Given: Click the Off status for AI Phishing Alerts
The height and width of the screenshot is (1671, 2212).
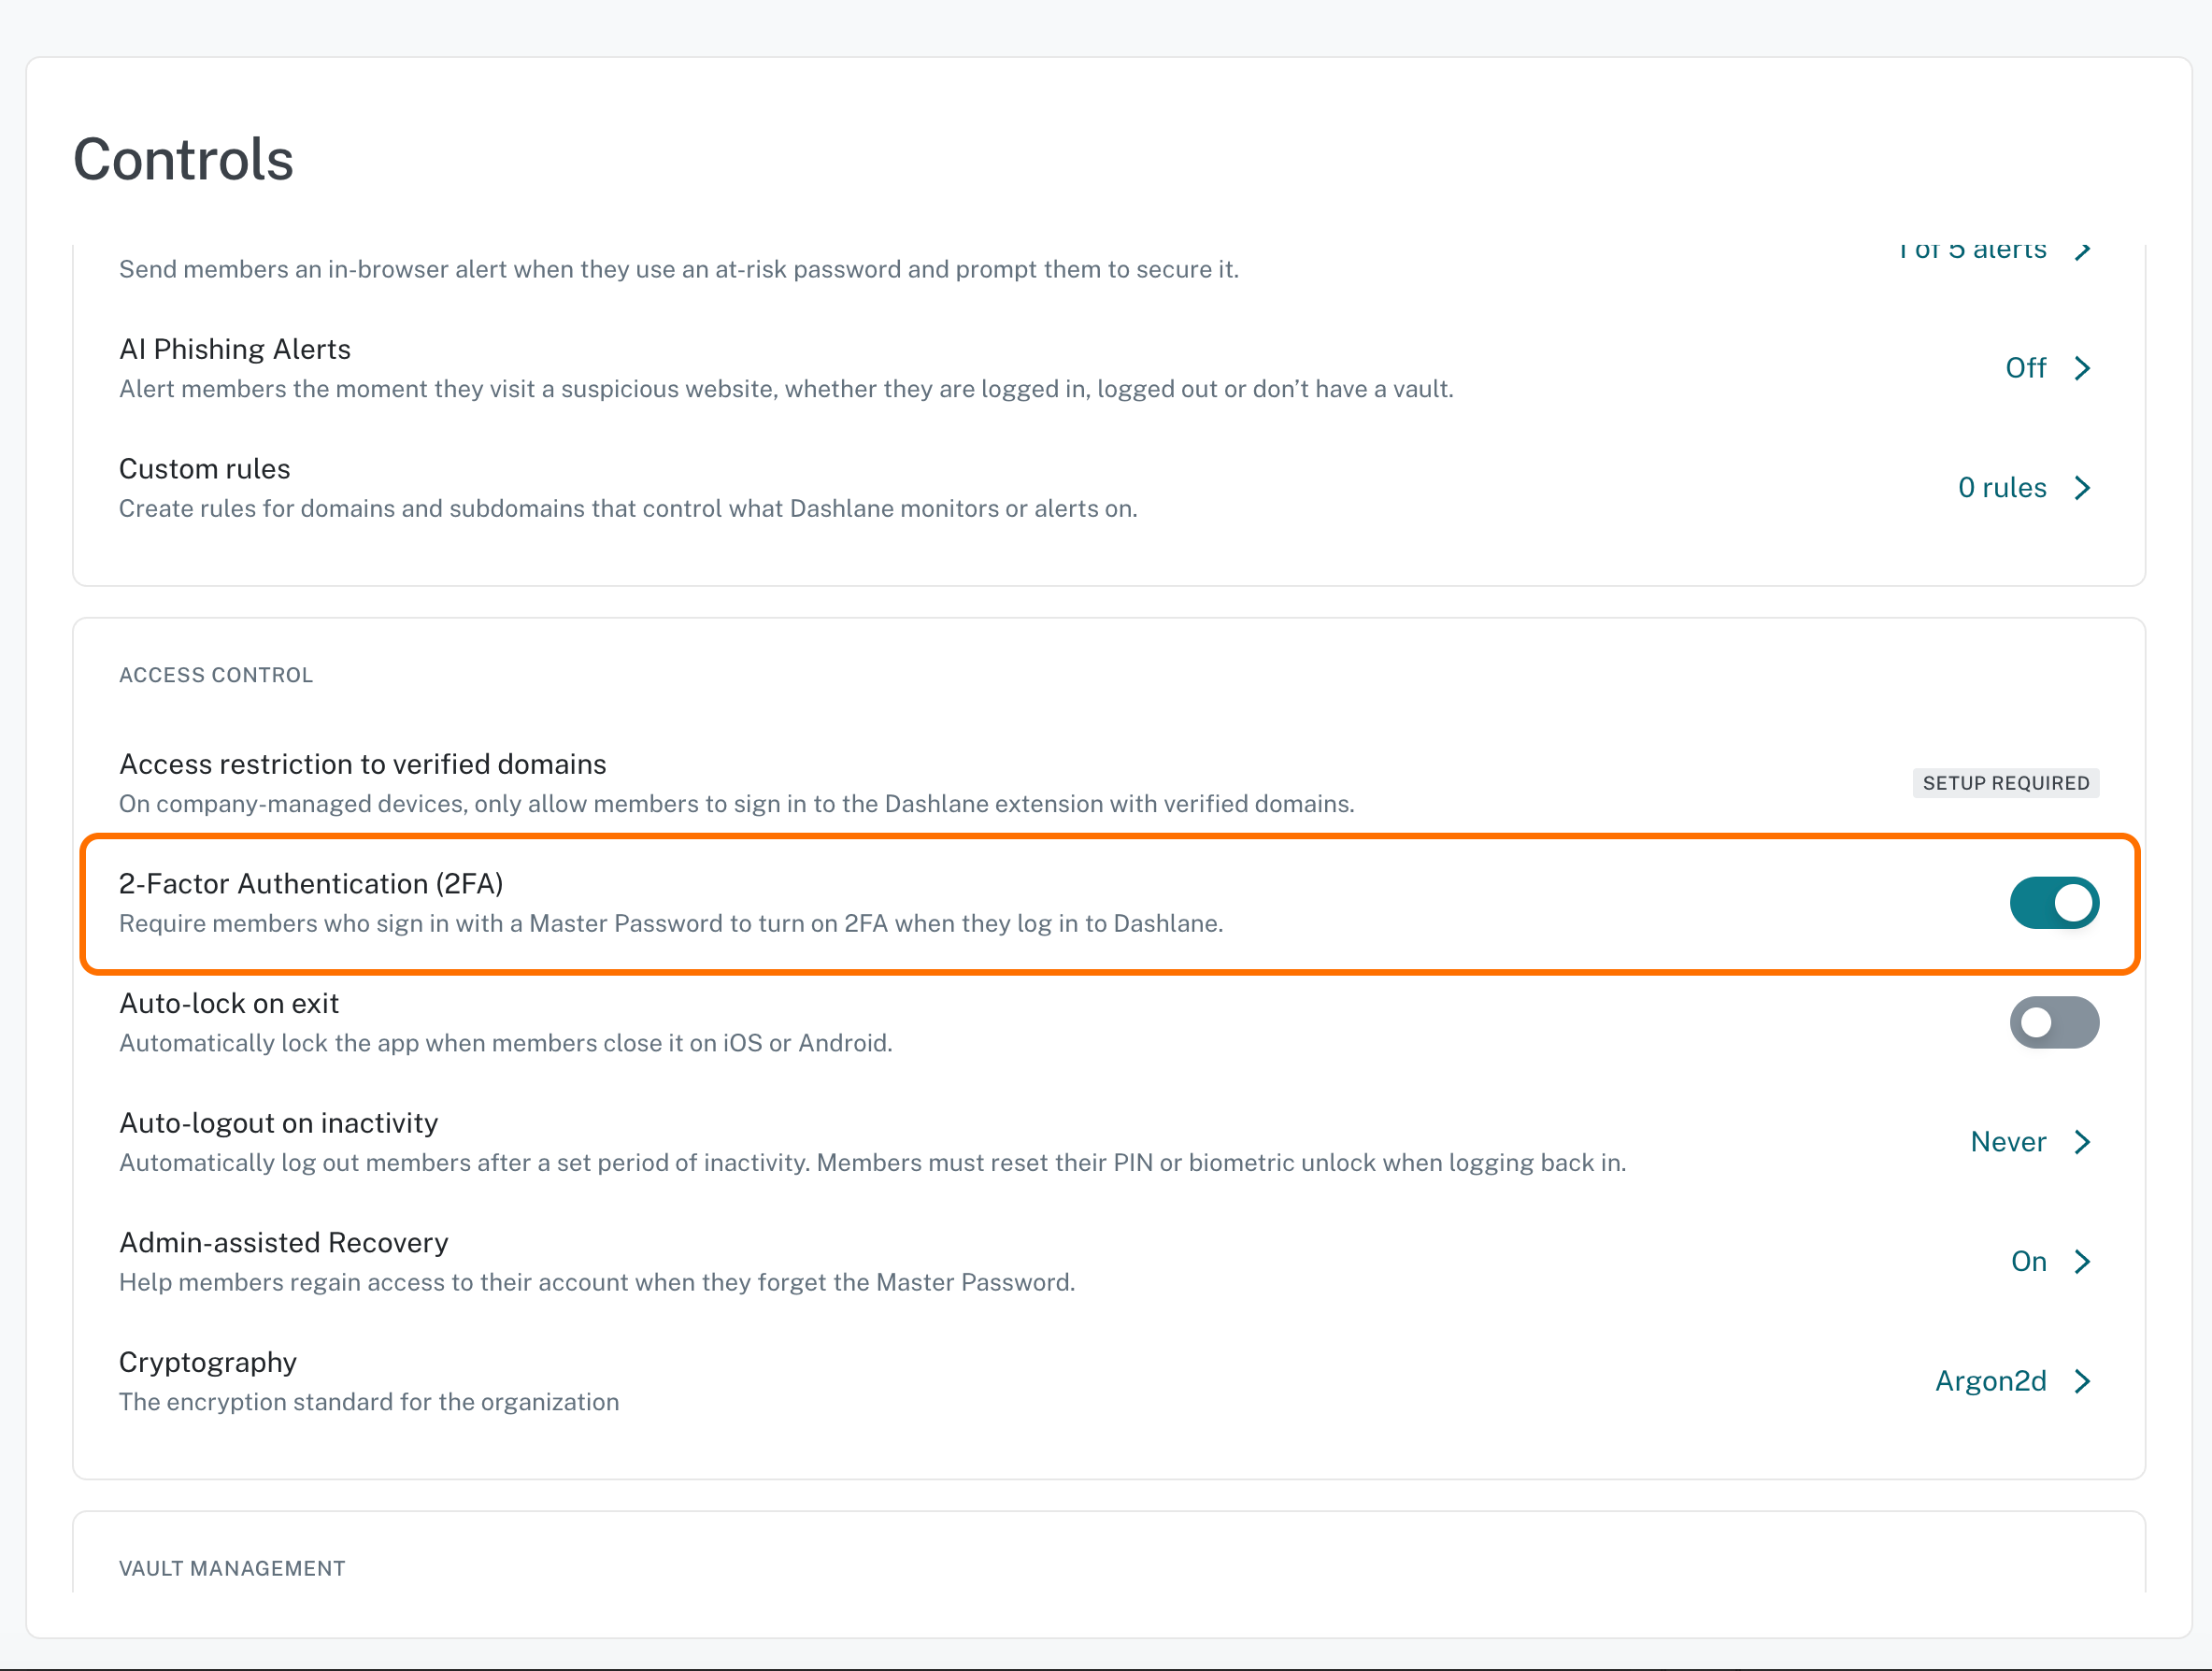Looking at the screenshot, I should [x=2026, y=368].
